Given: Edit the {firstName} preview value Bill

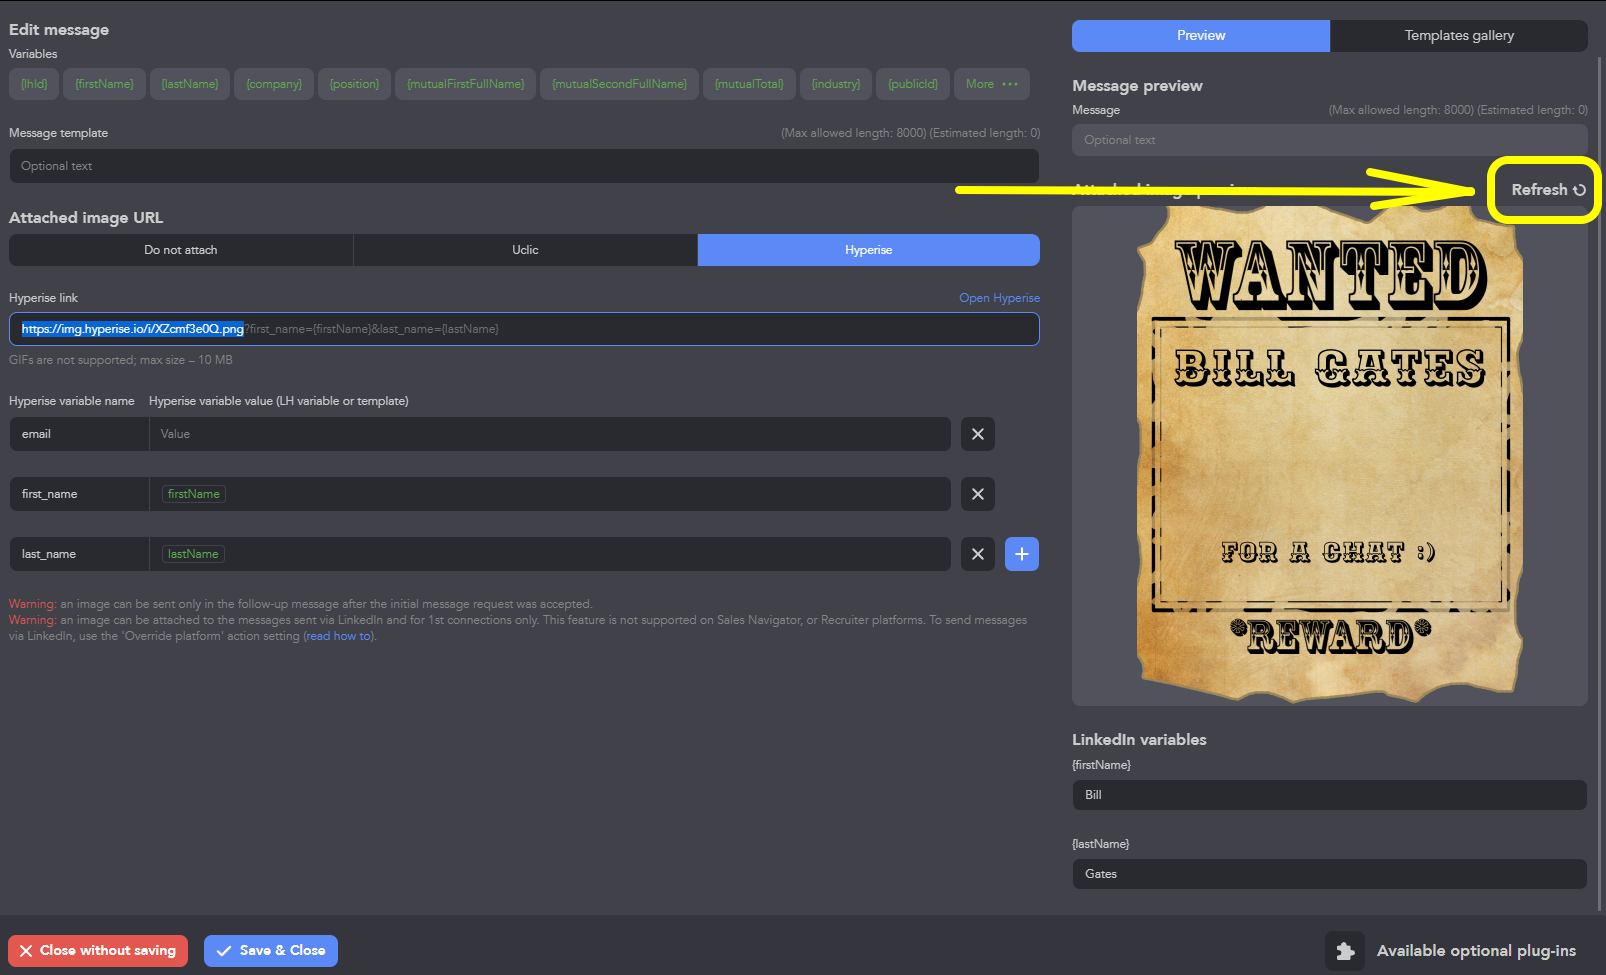Looking at the screenshot, I should click(x=1329, y=795).
